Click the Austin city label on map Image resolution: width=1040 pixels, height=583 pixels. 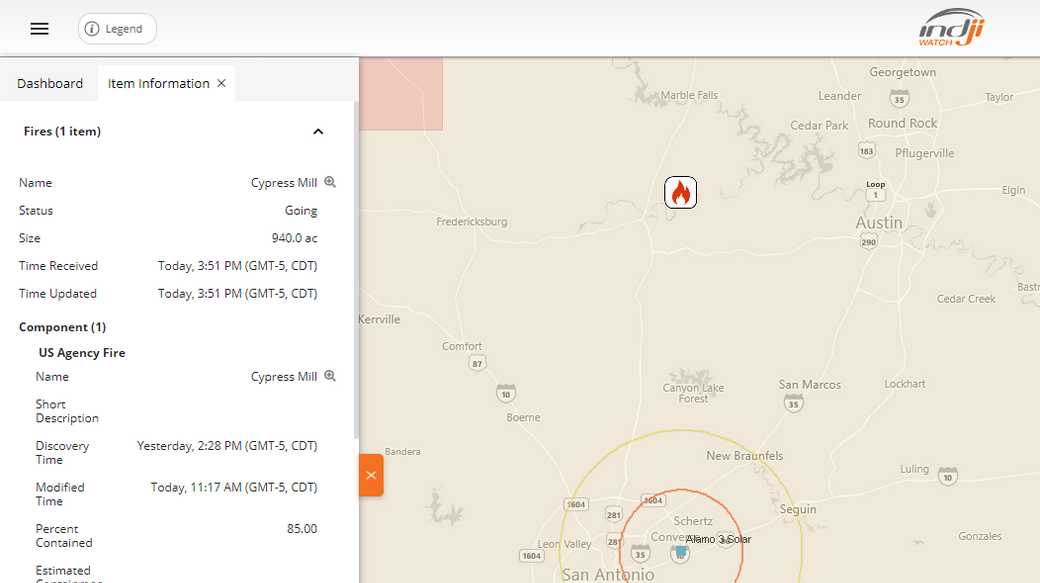pos(879,223)
